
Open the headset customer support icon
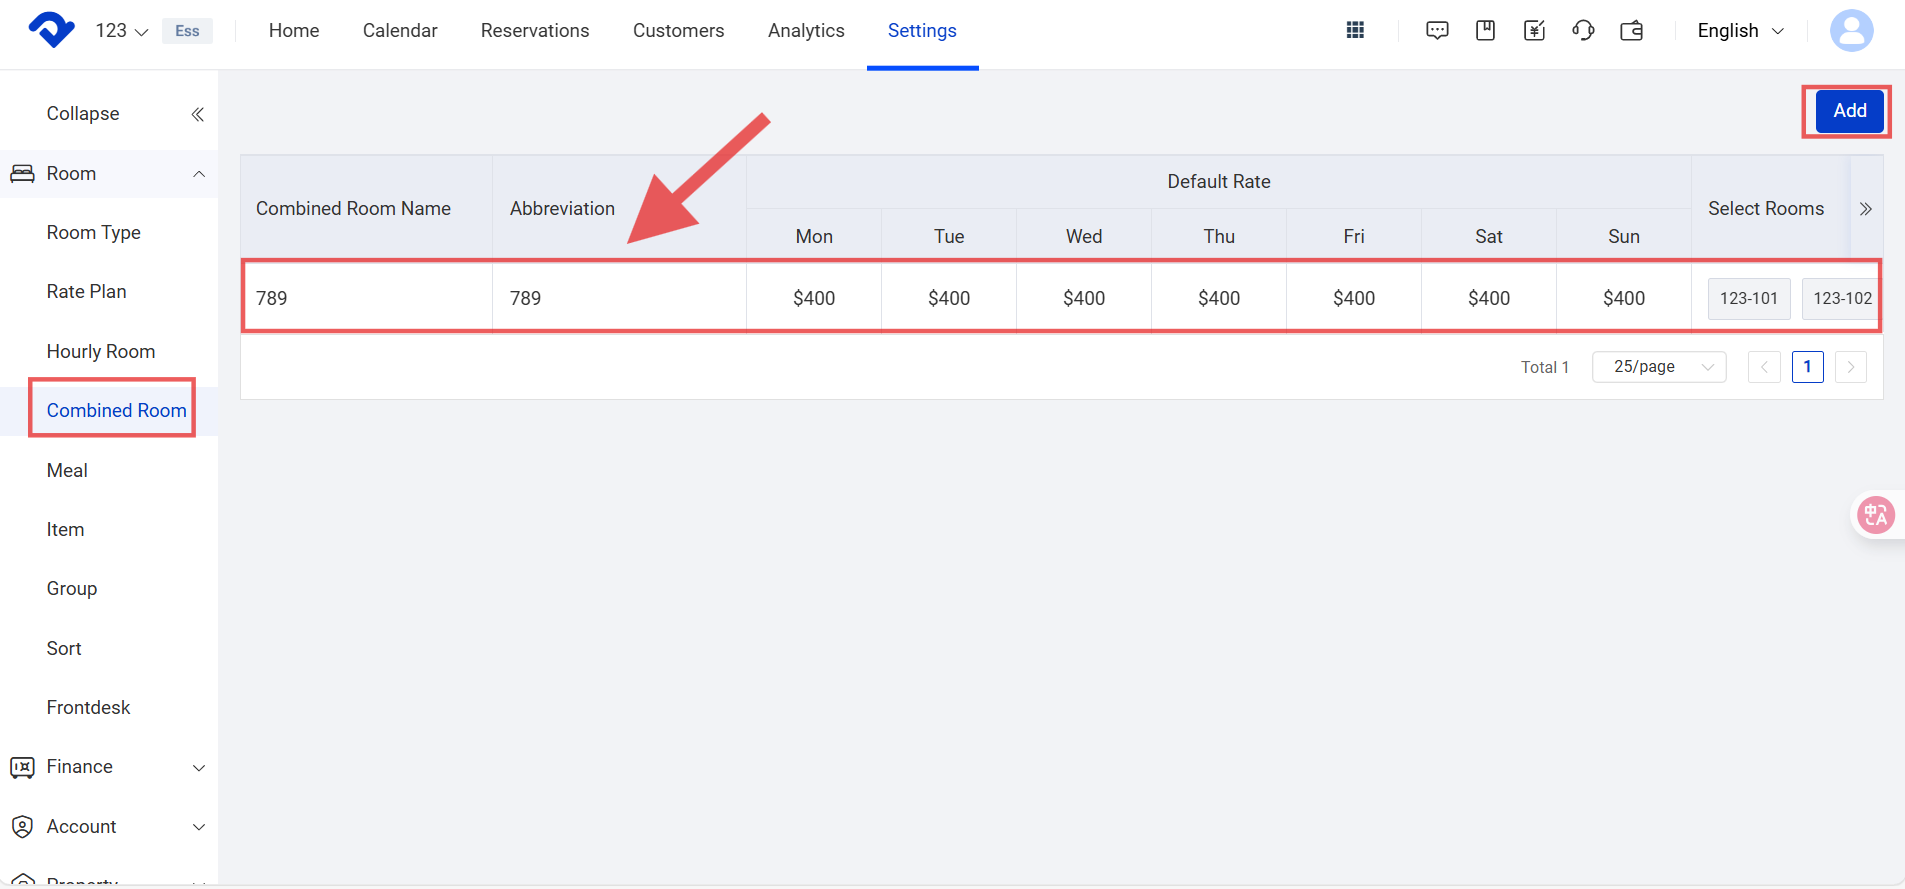pos(1583,30)
